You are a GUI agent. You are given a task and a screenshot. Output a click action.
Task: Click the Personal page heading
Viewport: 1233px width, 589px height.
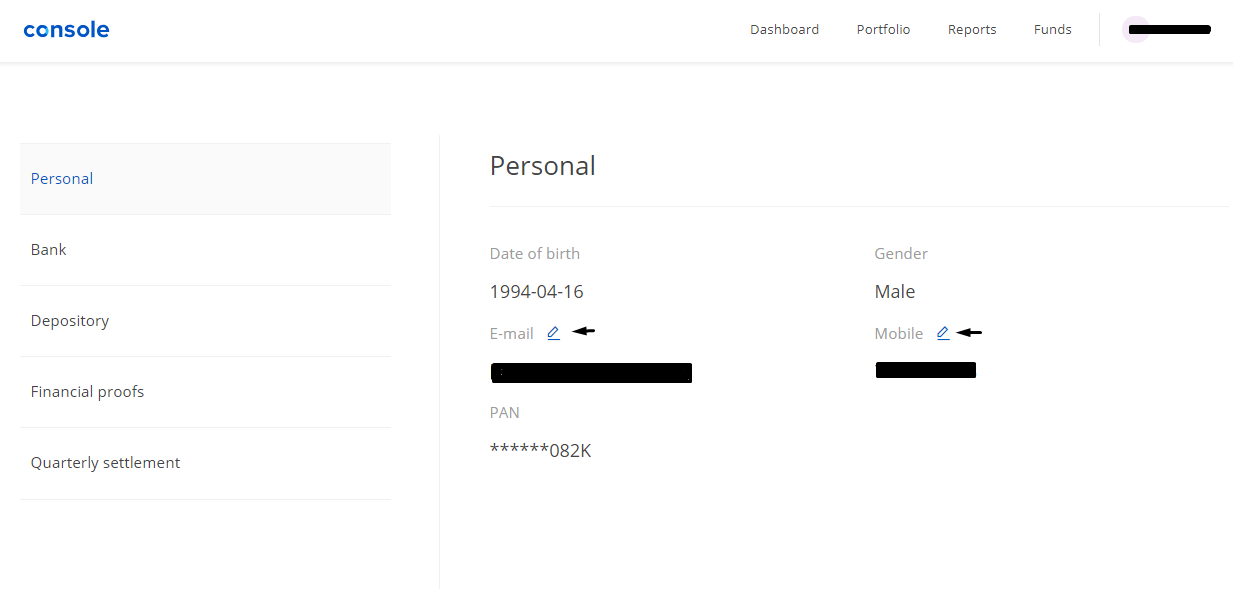coord(542,166)
